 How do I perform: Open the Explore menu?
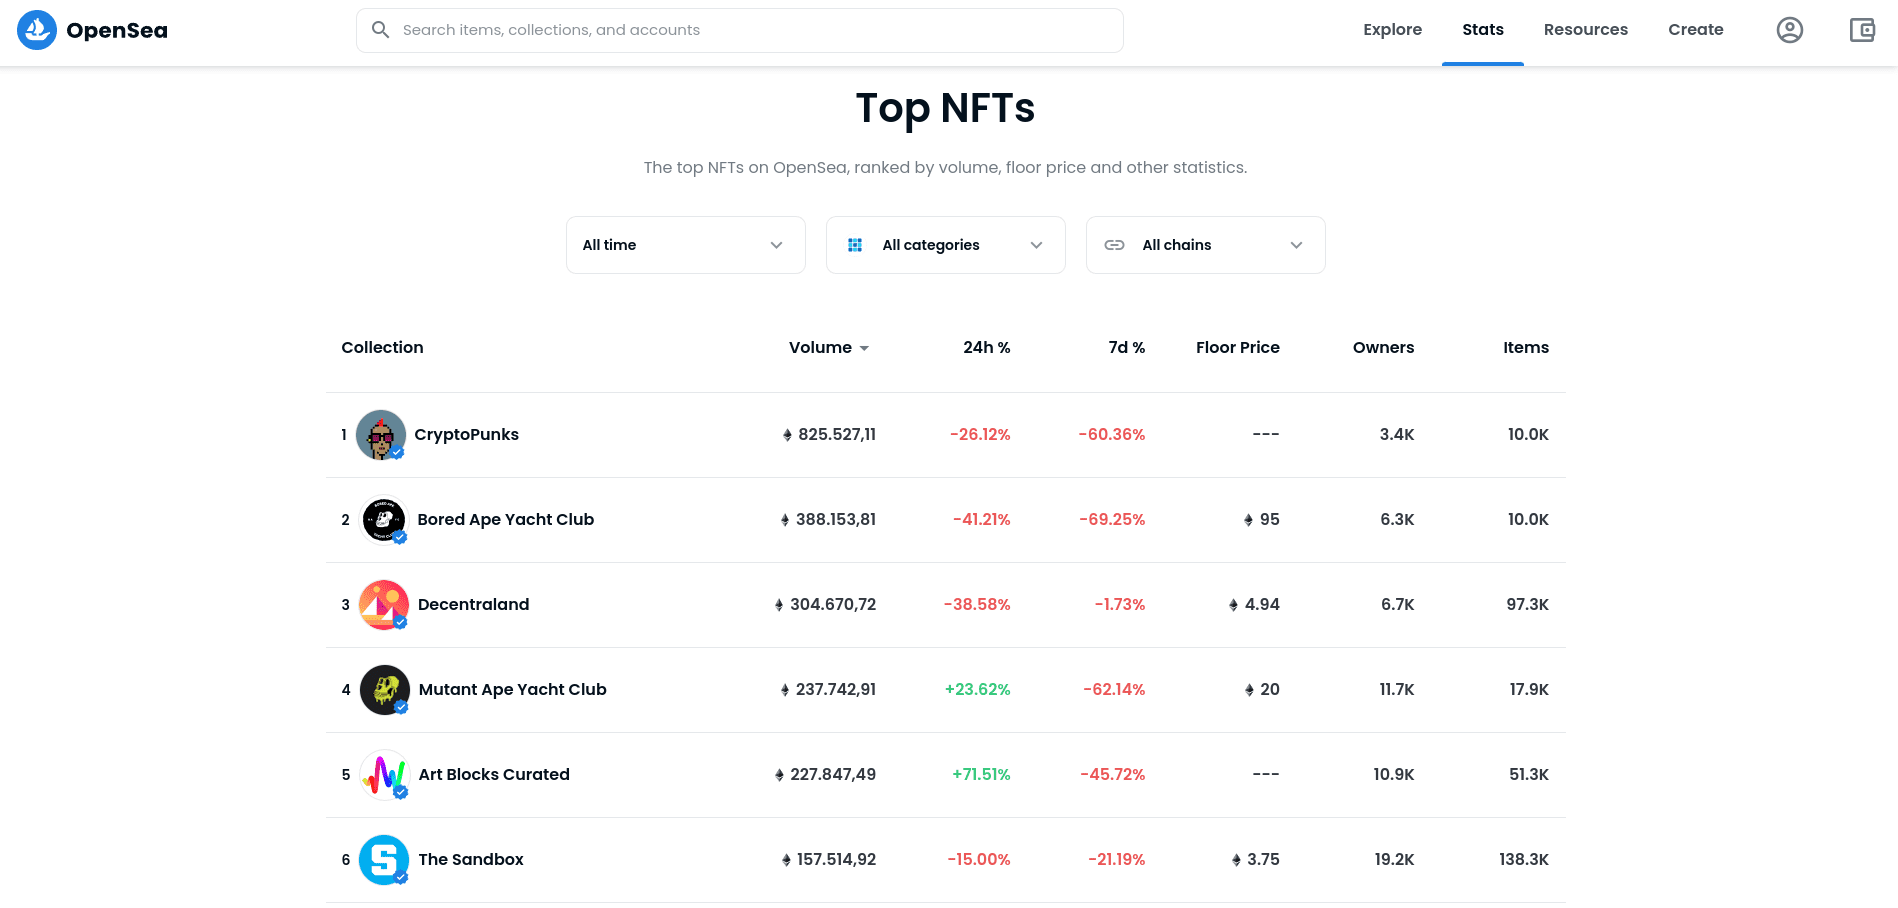[1392, 30]
